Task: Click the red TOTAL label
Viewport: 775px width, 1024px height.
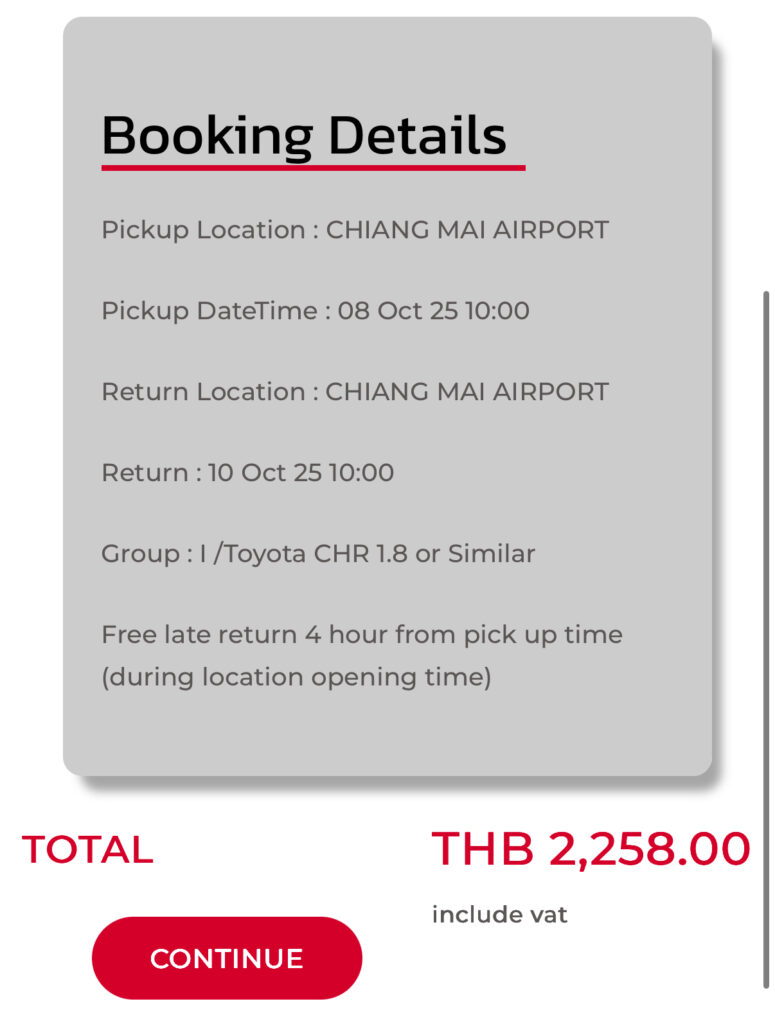Action: click(88, 850)
